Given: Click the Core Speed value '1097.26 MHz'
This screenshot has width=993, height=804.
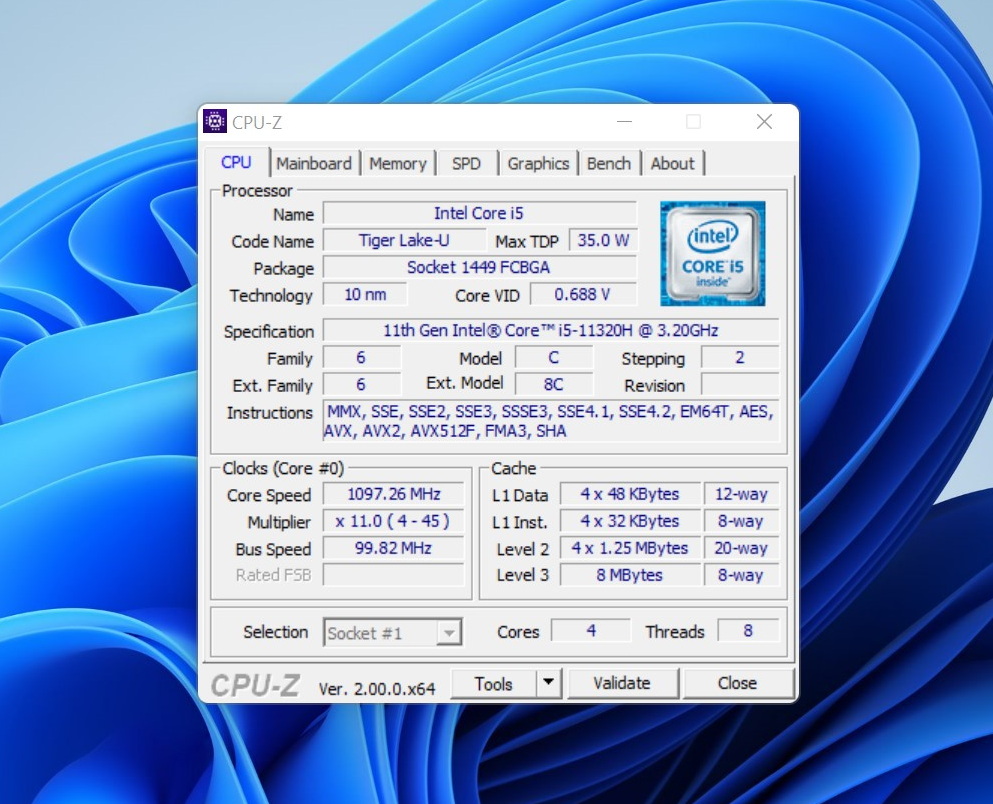Looking at the screenshot, I should [x=393, y=494].
